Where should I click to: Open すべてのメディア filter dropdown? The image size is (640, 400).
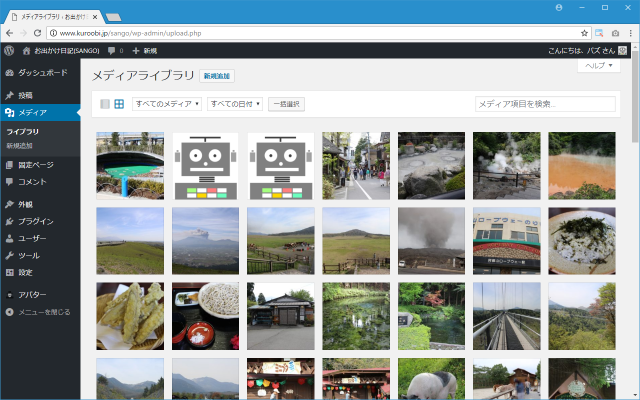(167, 104)
